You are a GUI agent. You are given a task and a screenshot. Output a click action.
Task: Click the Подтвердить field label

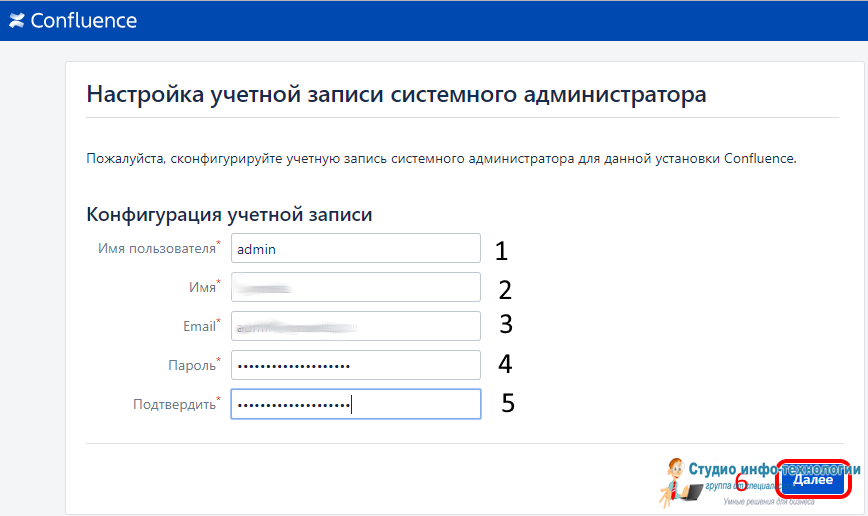tap(174, 405)
